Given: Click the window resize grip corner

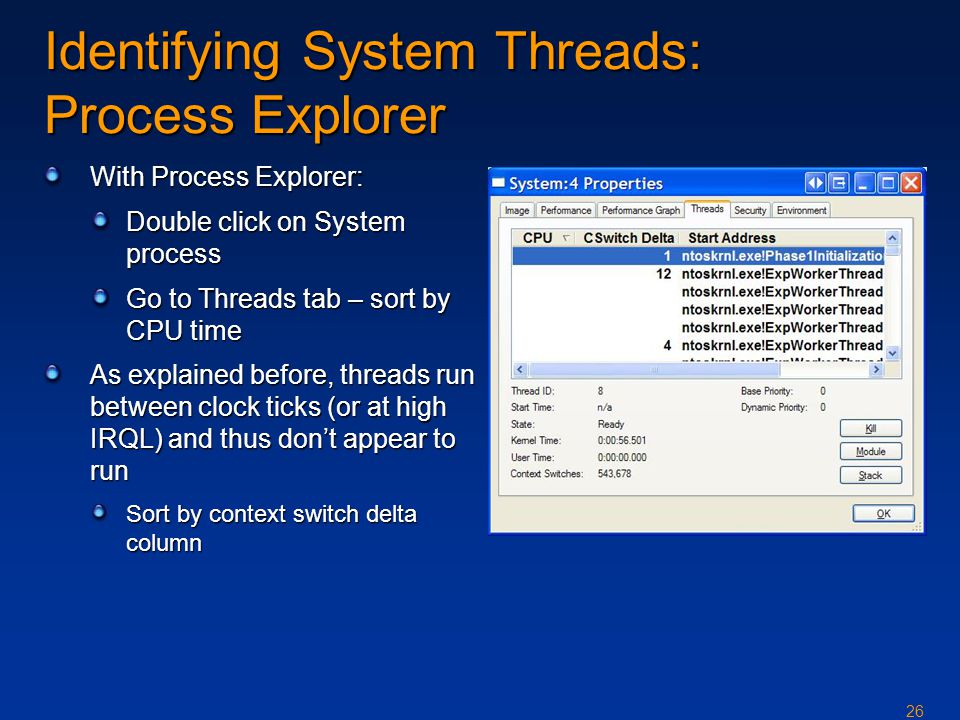Looking at the screenshot, I should pyautogui.click(x=917, y=527).
